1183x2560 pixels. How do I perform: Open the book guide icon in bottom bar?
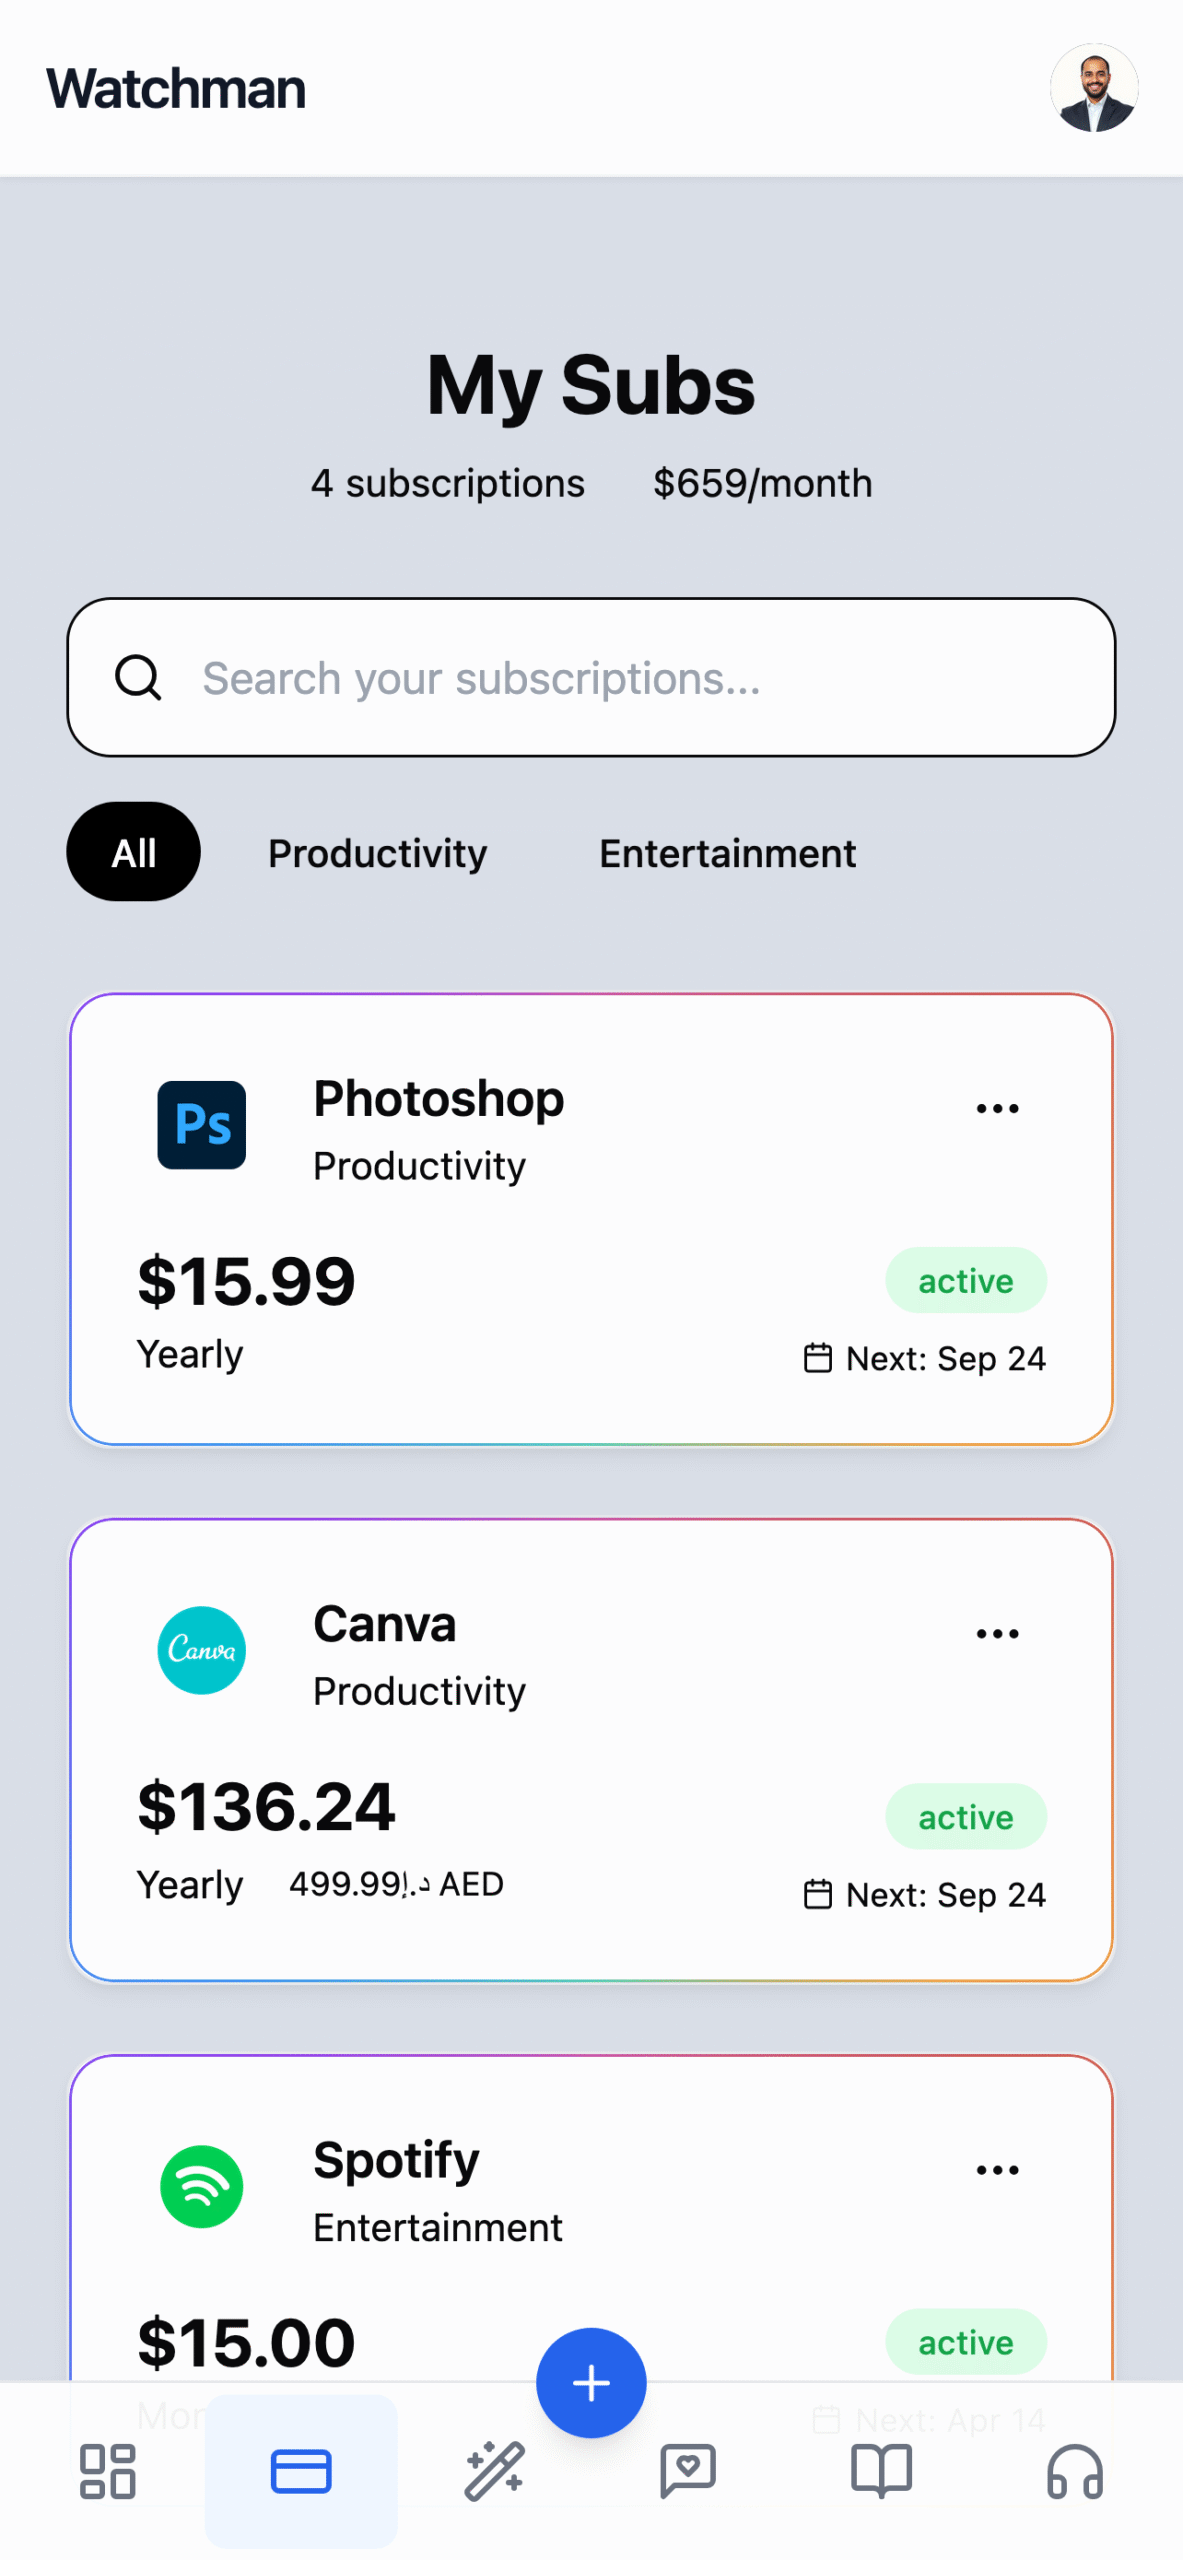click(881, 2471)
